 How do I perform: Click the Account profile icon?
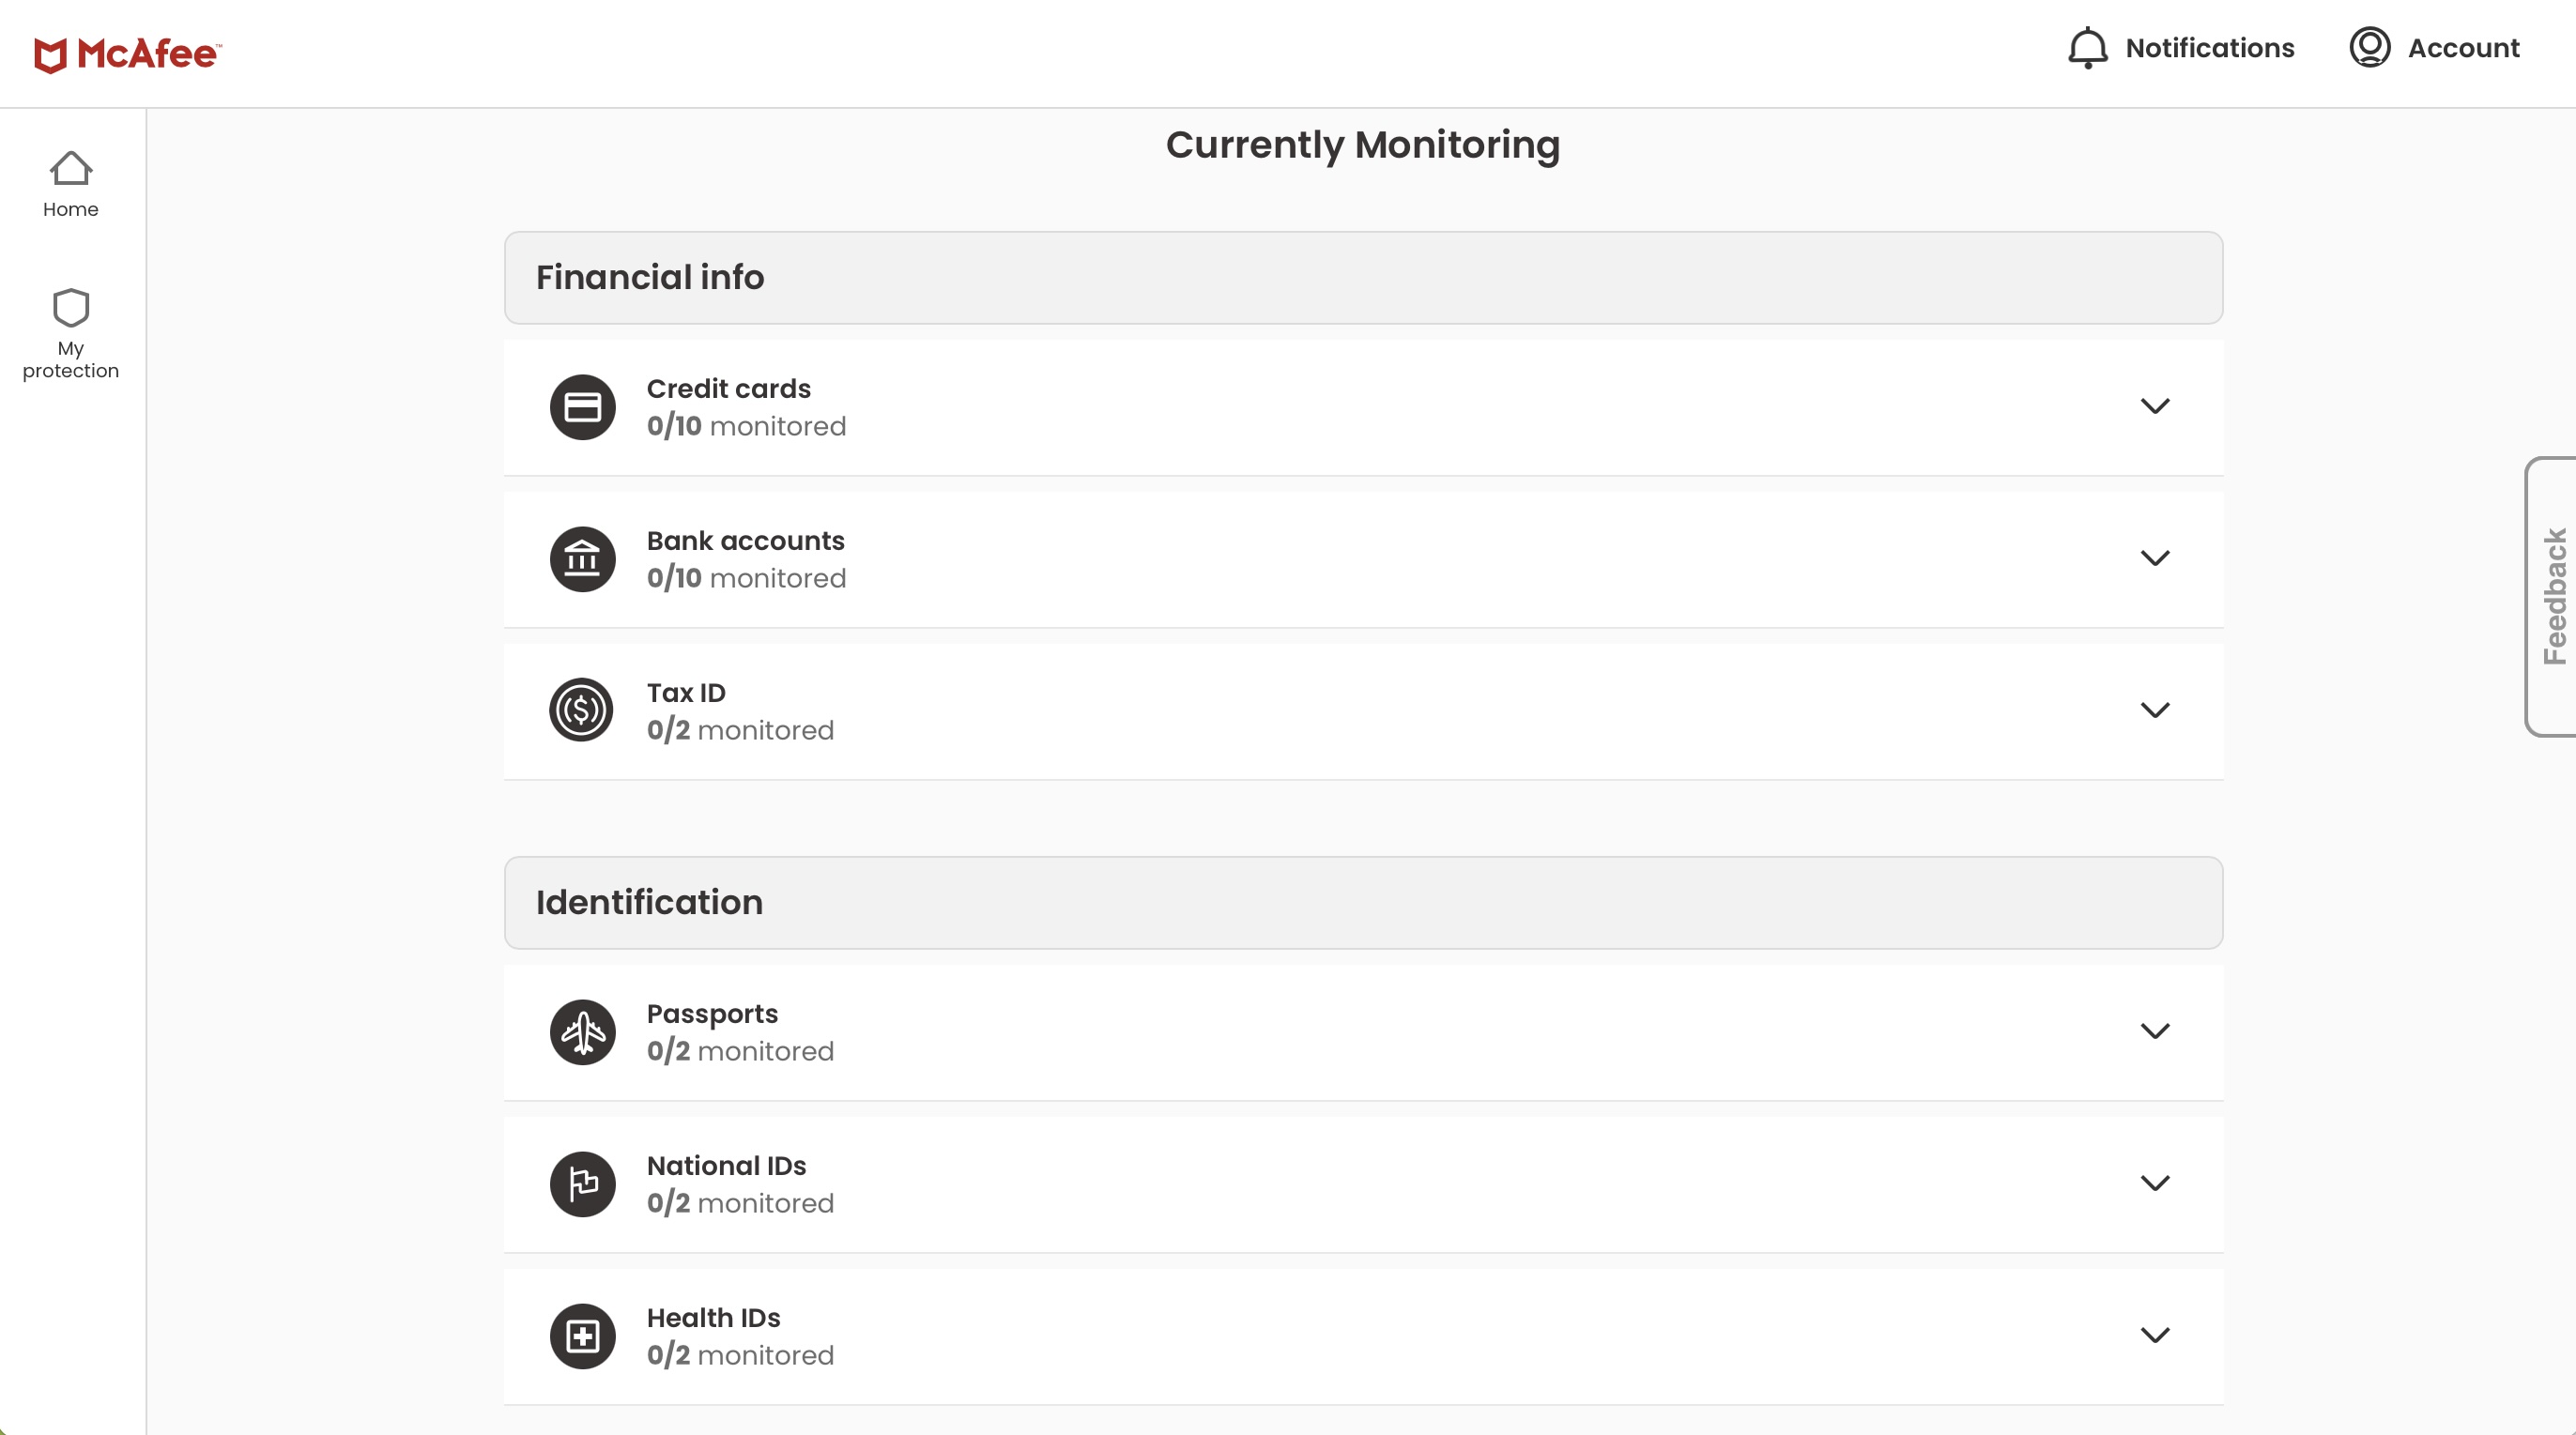[x=2369, y=48]
